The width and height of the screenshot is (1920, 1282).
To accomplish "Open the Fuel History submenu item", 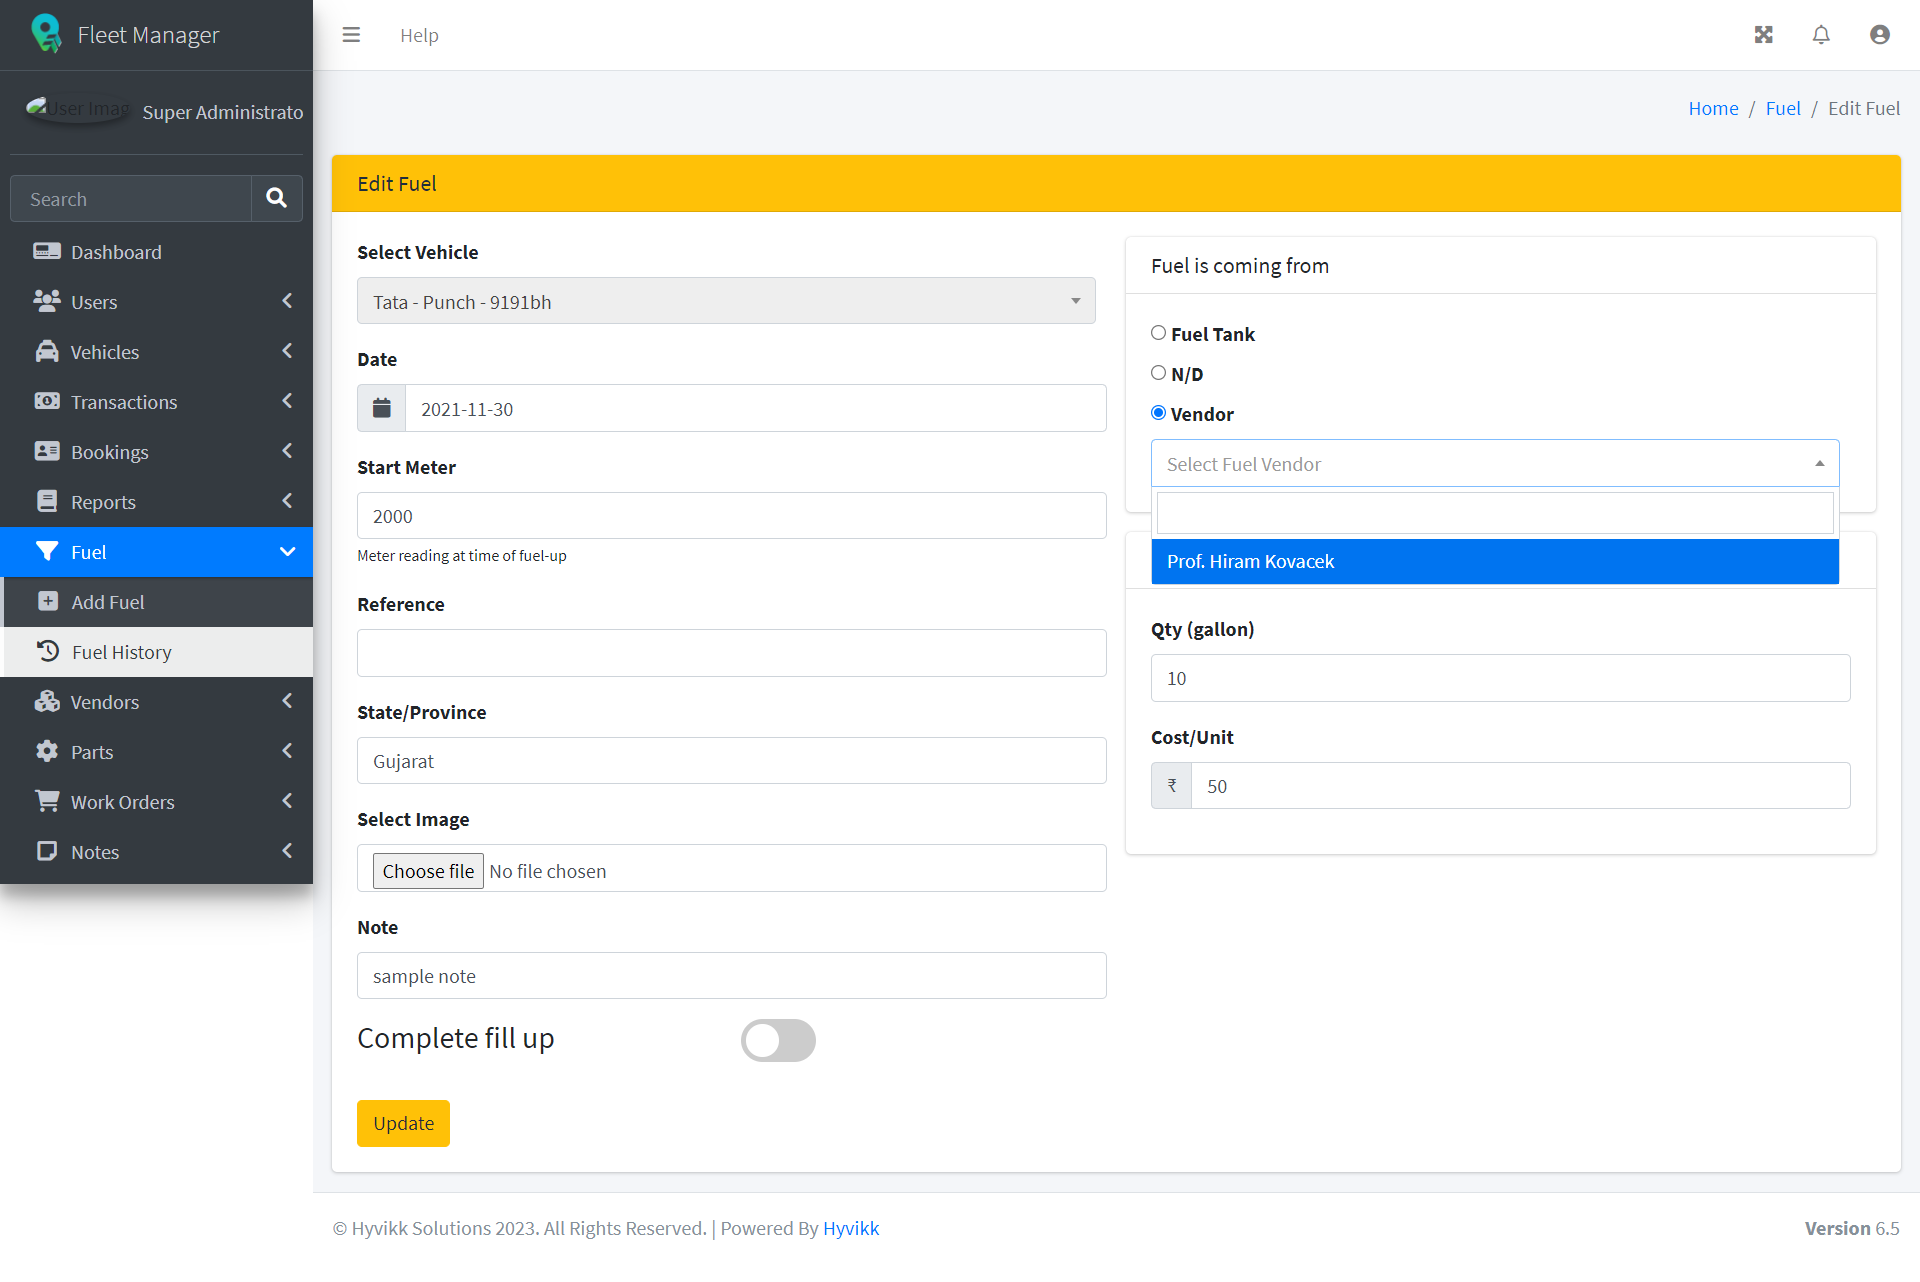I will 158,652.
